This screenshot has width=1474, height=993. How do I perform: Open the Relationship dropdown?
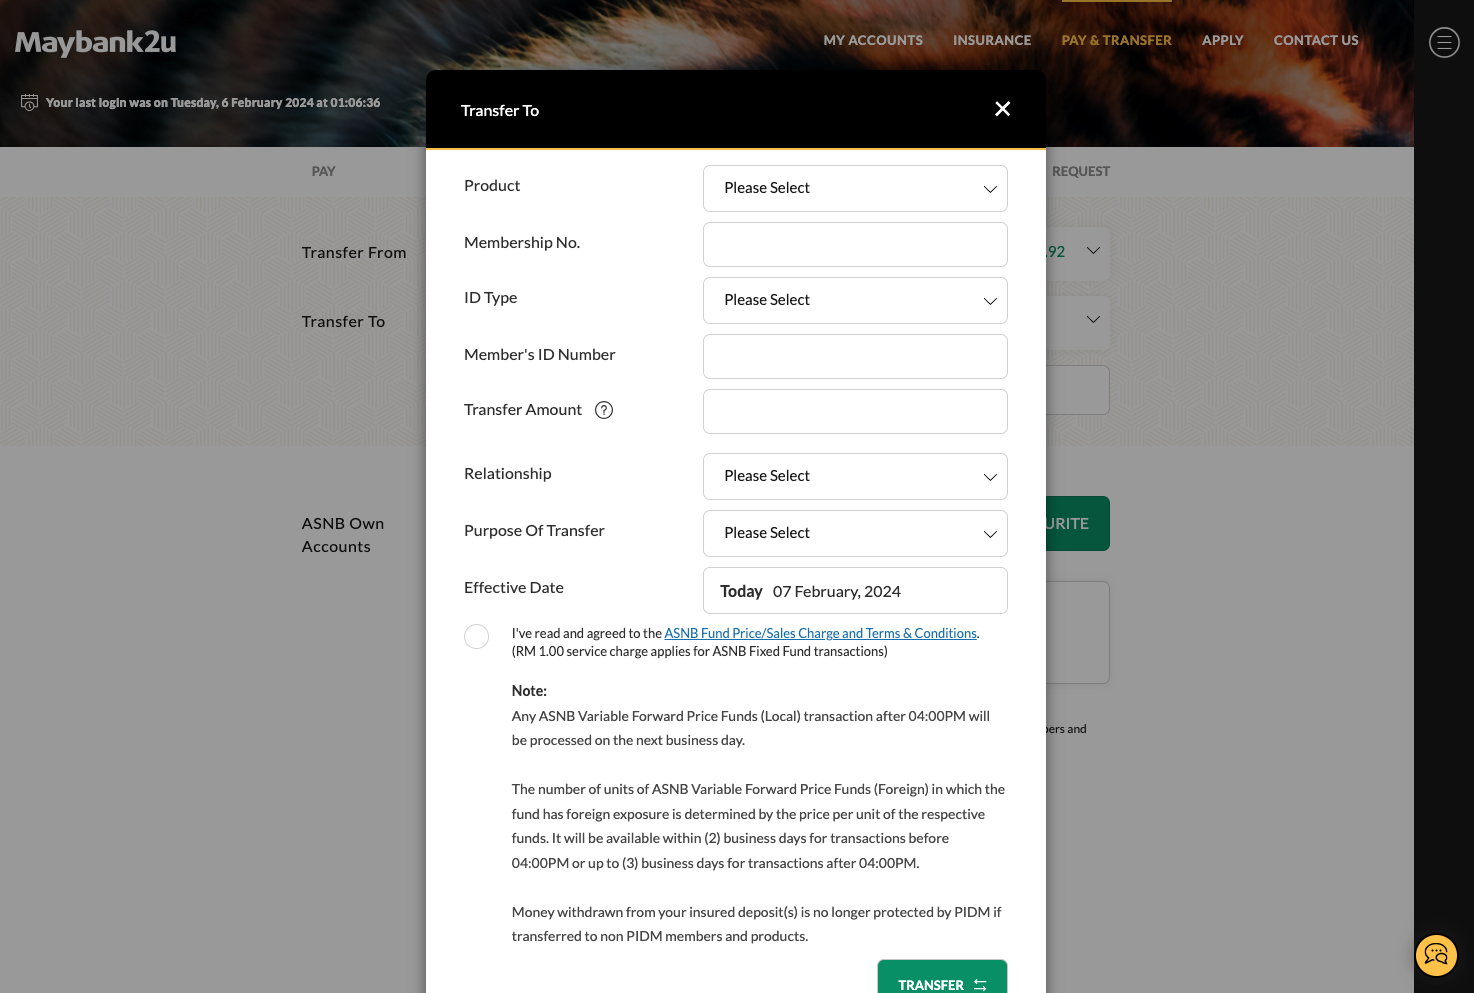tap(855, 476)
